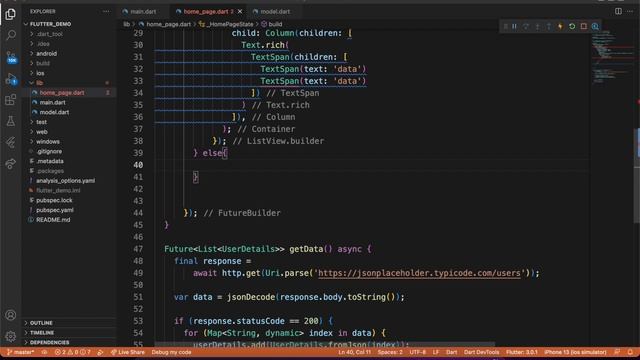Open the Extensions view

point(11,100)
